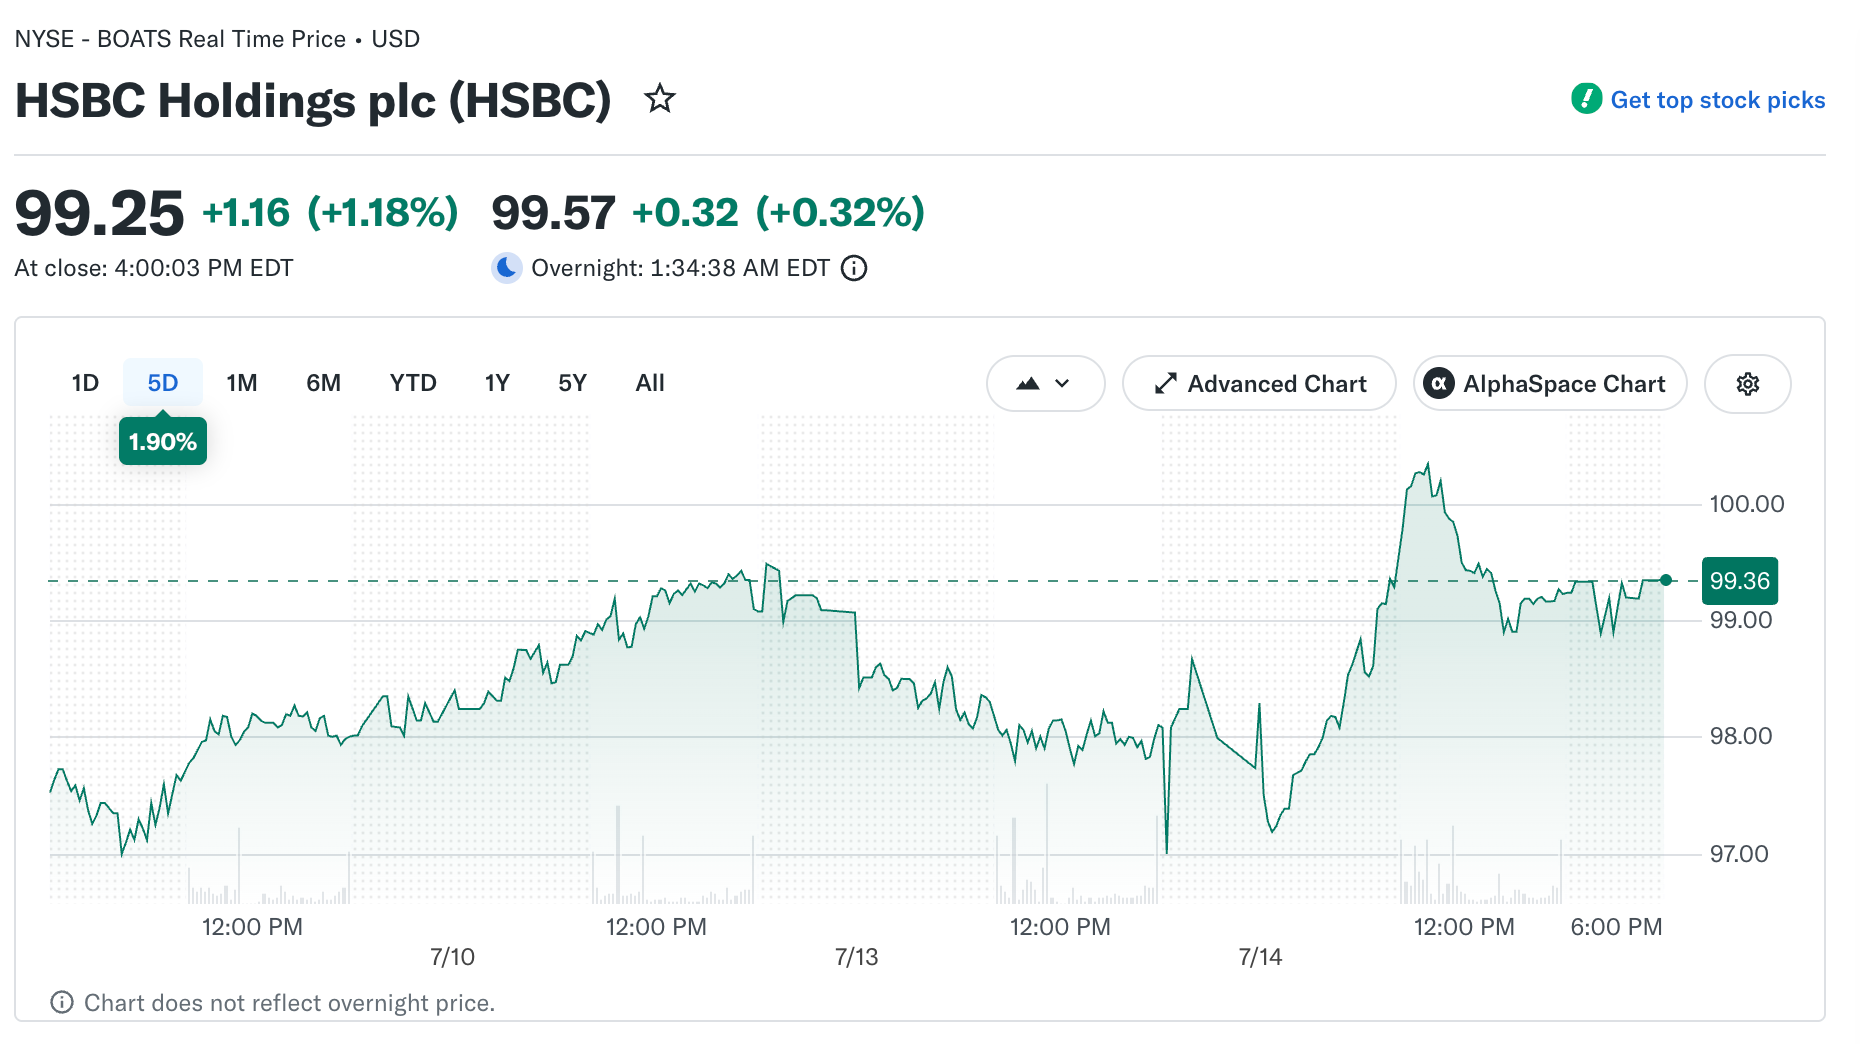Open the chart settings gear
Viewport: 1860px width, 1044px height.
[1747, 384]
